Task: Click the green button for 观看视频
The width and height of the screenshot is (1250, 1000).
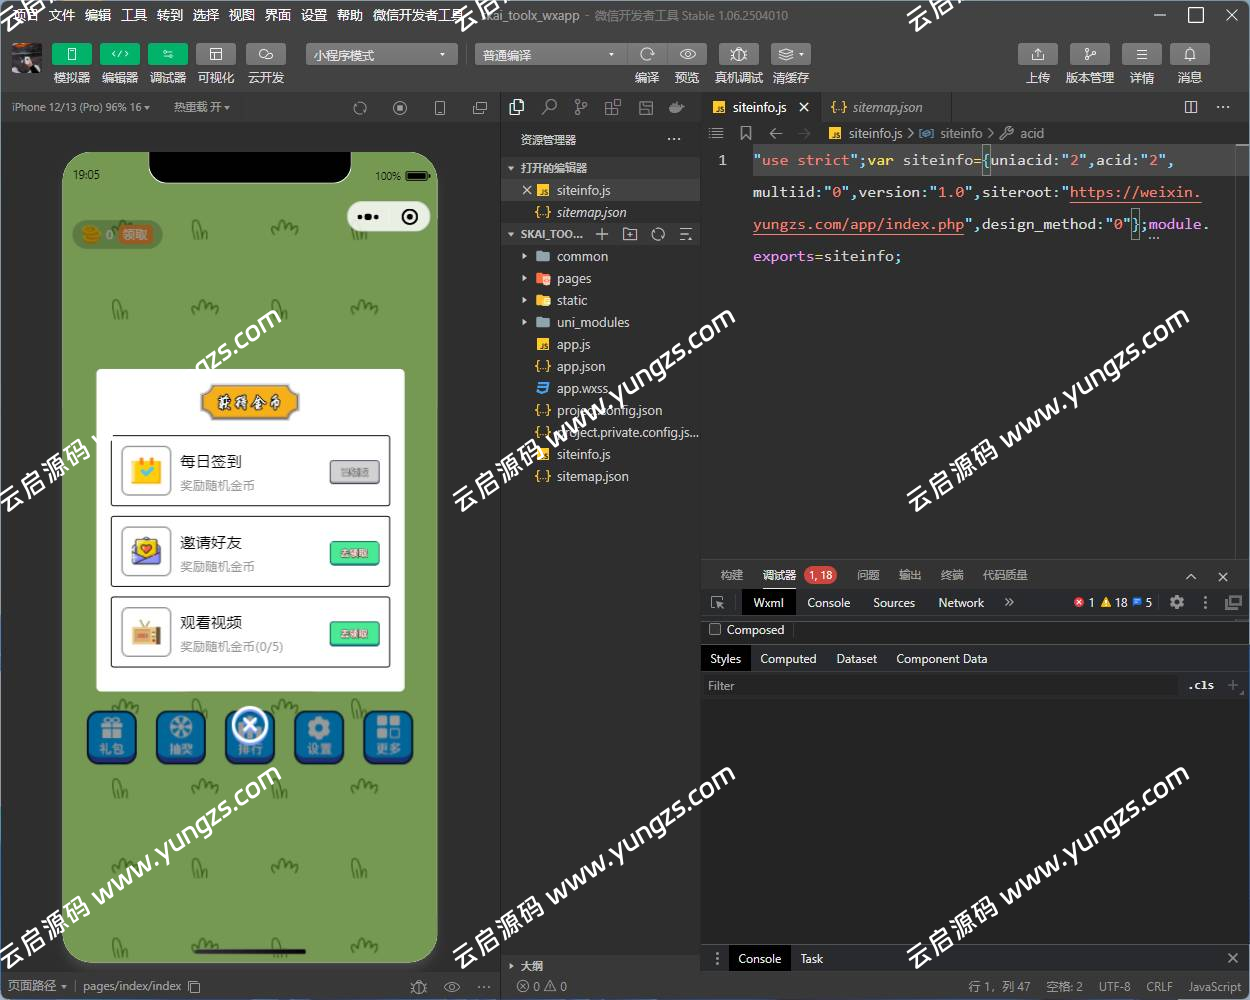Action: pyautogui.click(x=354, y=634)
